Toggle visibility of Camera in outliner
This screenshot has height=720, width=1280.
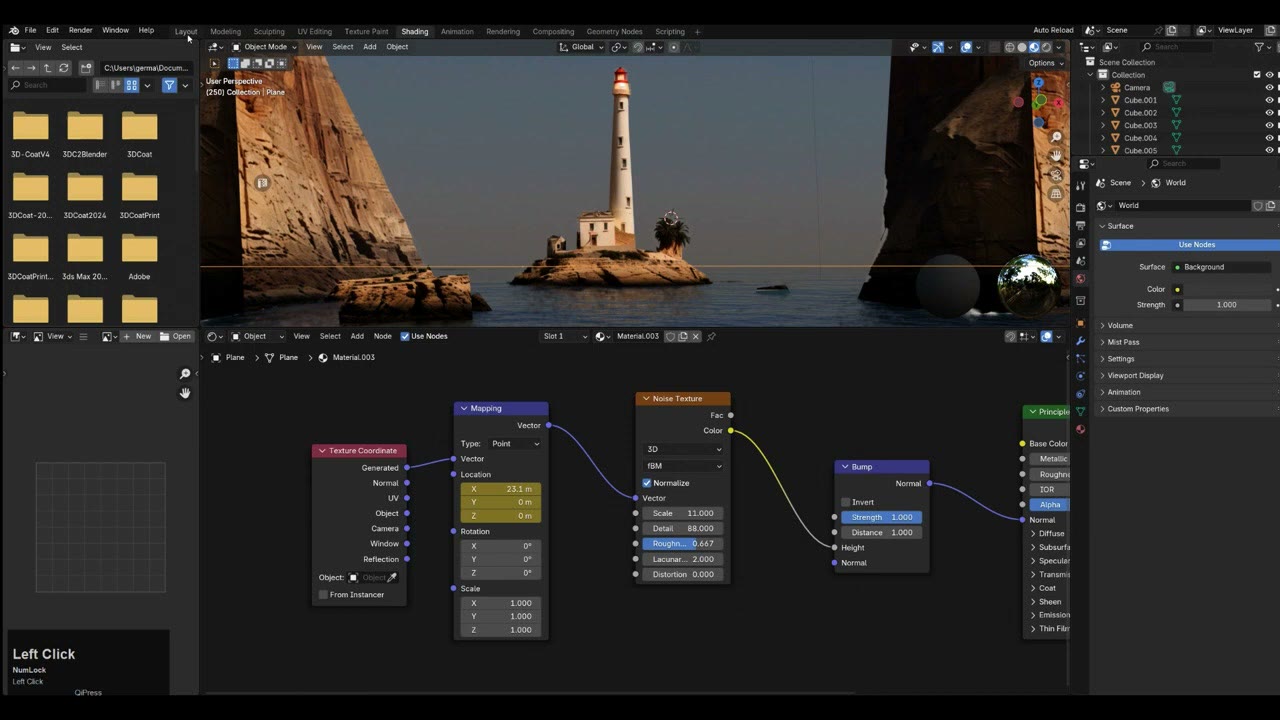1270,87
